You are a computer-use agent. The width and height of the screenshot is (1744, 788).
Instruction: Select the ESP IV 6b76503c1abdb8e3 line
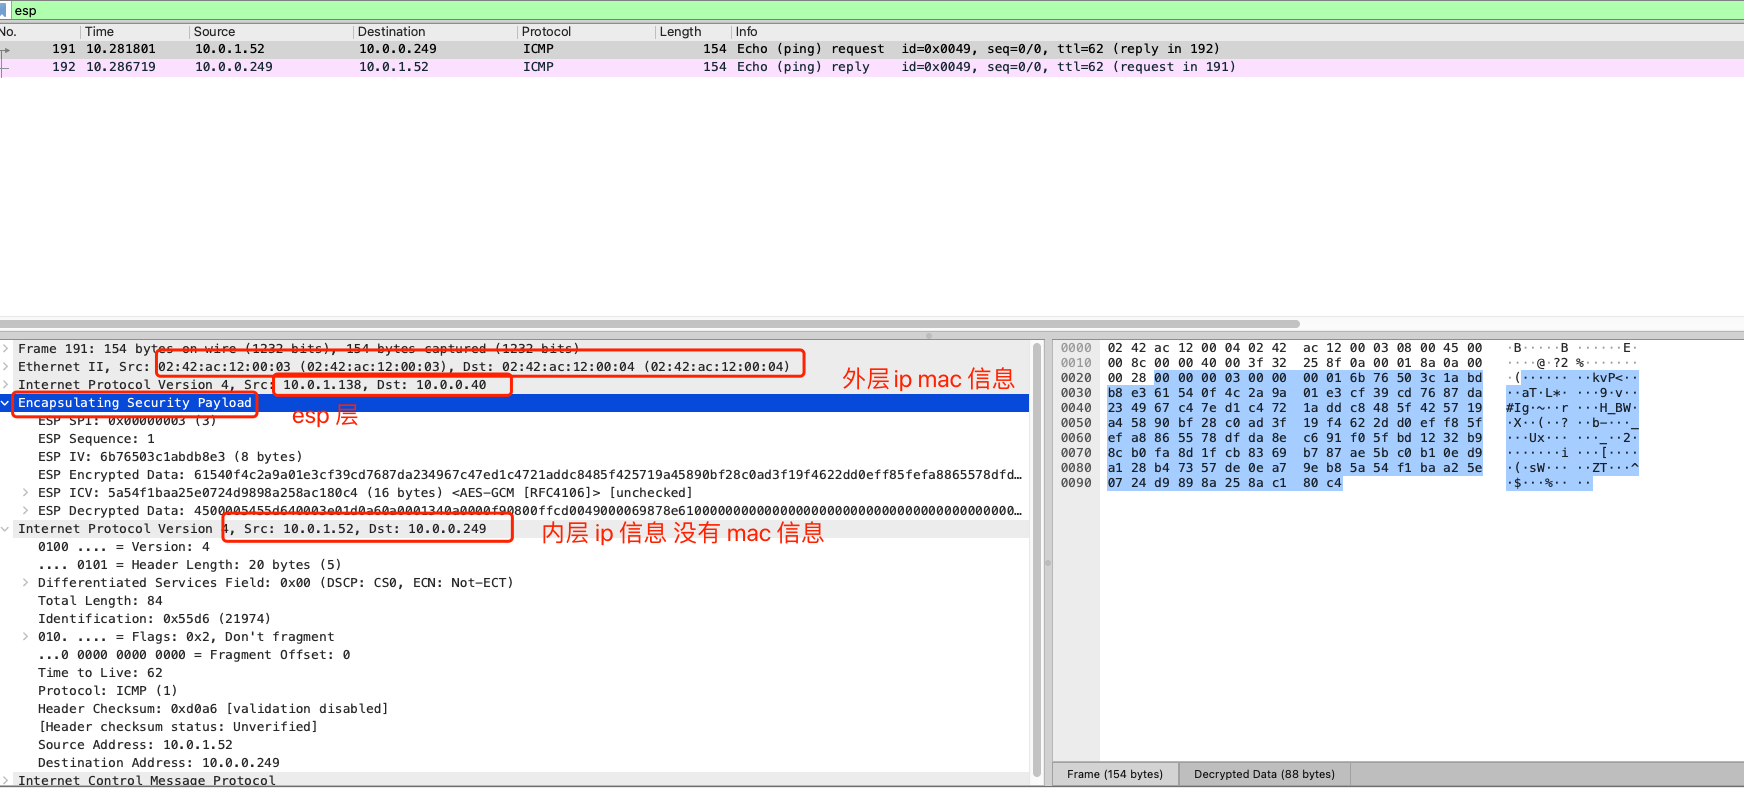170,457
